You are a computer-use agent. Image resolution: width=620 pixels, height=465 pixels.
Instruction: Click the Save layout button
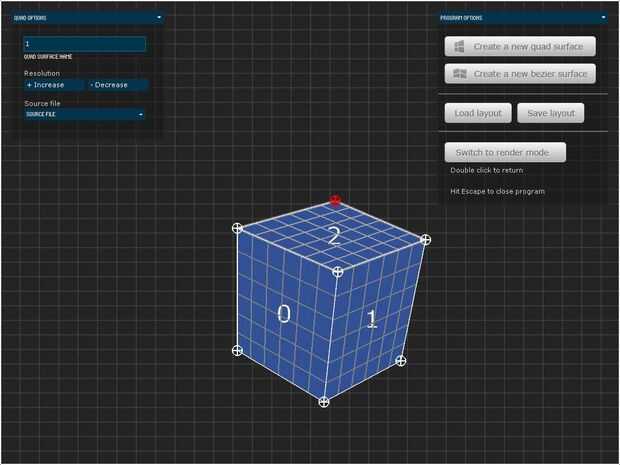(550, 113)
